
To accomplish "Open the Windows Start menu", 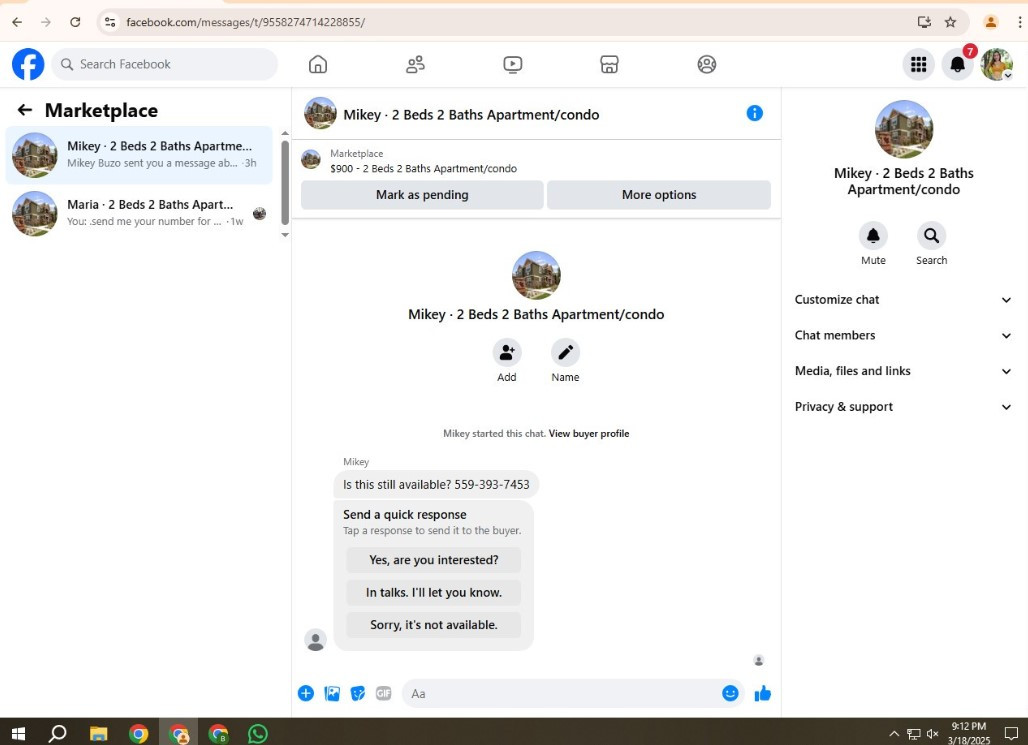I will point(18,733).
